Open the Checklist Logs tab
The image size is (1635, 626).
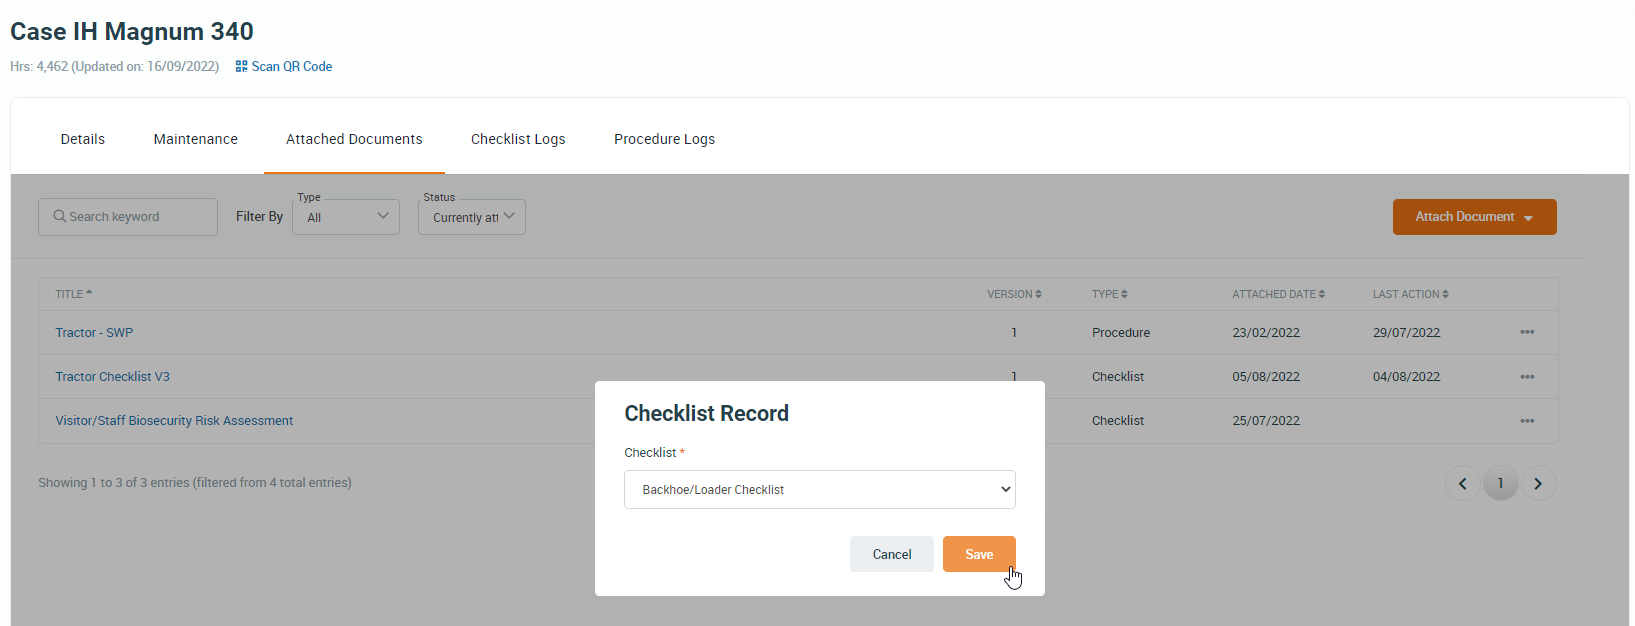pos(518,139)
